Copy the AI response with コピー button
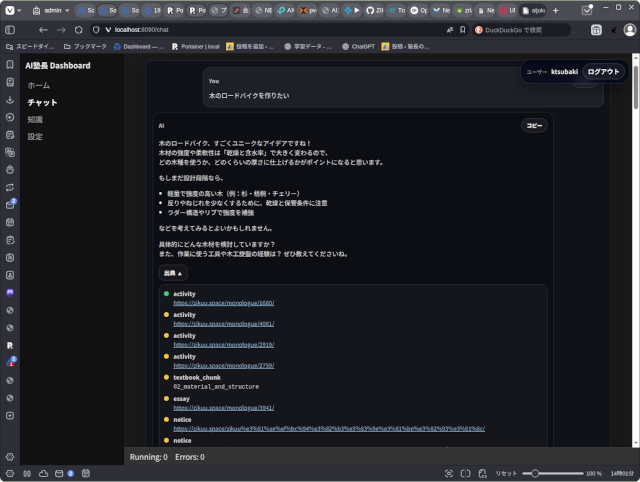 [x=534, y=126]
